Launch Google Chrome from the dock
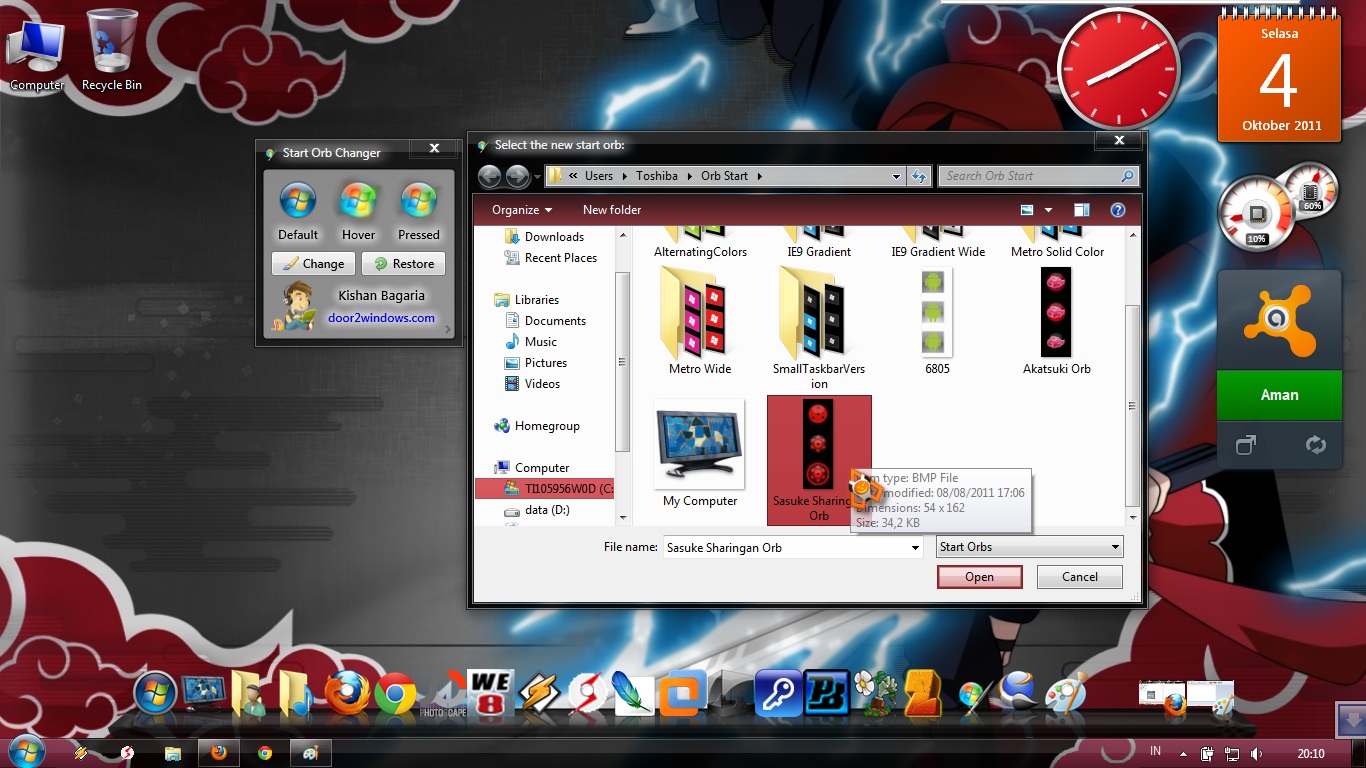 (x=395, y=693)
